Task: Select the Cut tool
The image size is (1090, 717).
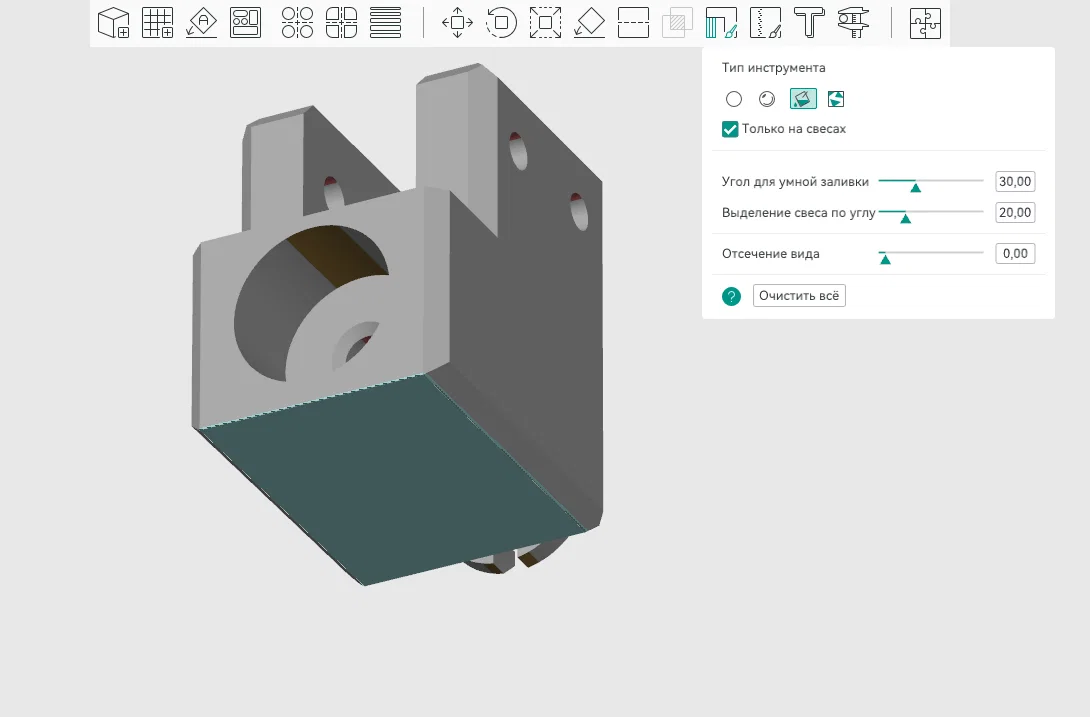Action: pos(633,23)
